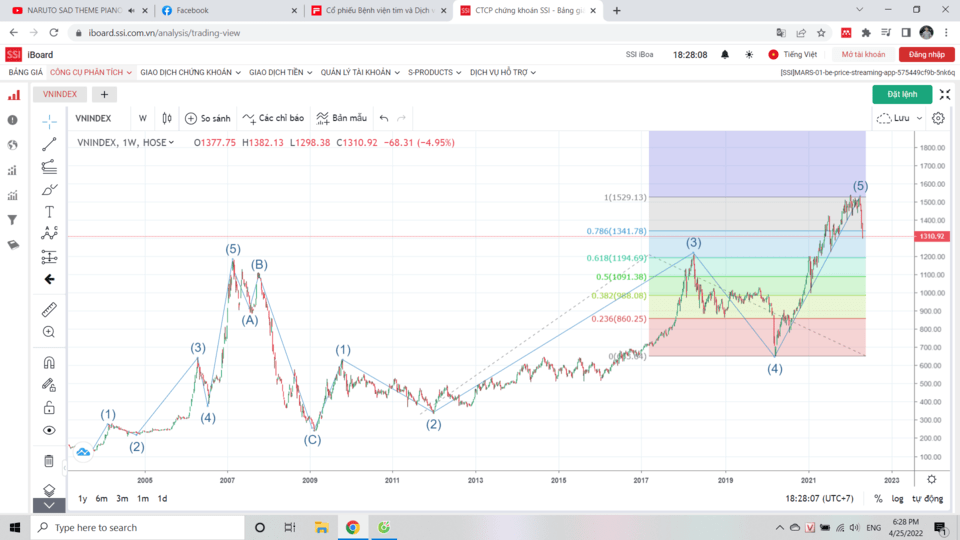This screenshot has width=960, height=540.
Task: Lock all drawing tools
Action: (x=49, y=408)
